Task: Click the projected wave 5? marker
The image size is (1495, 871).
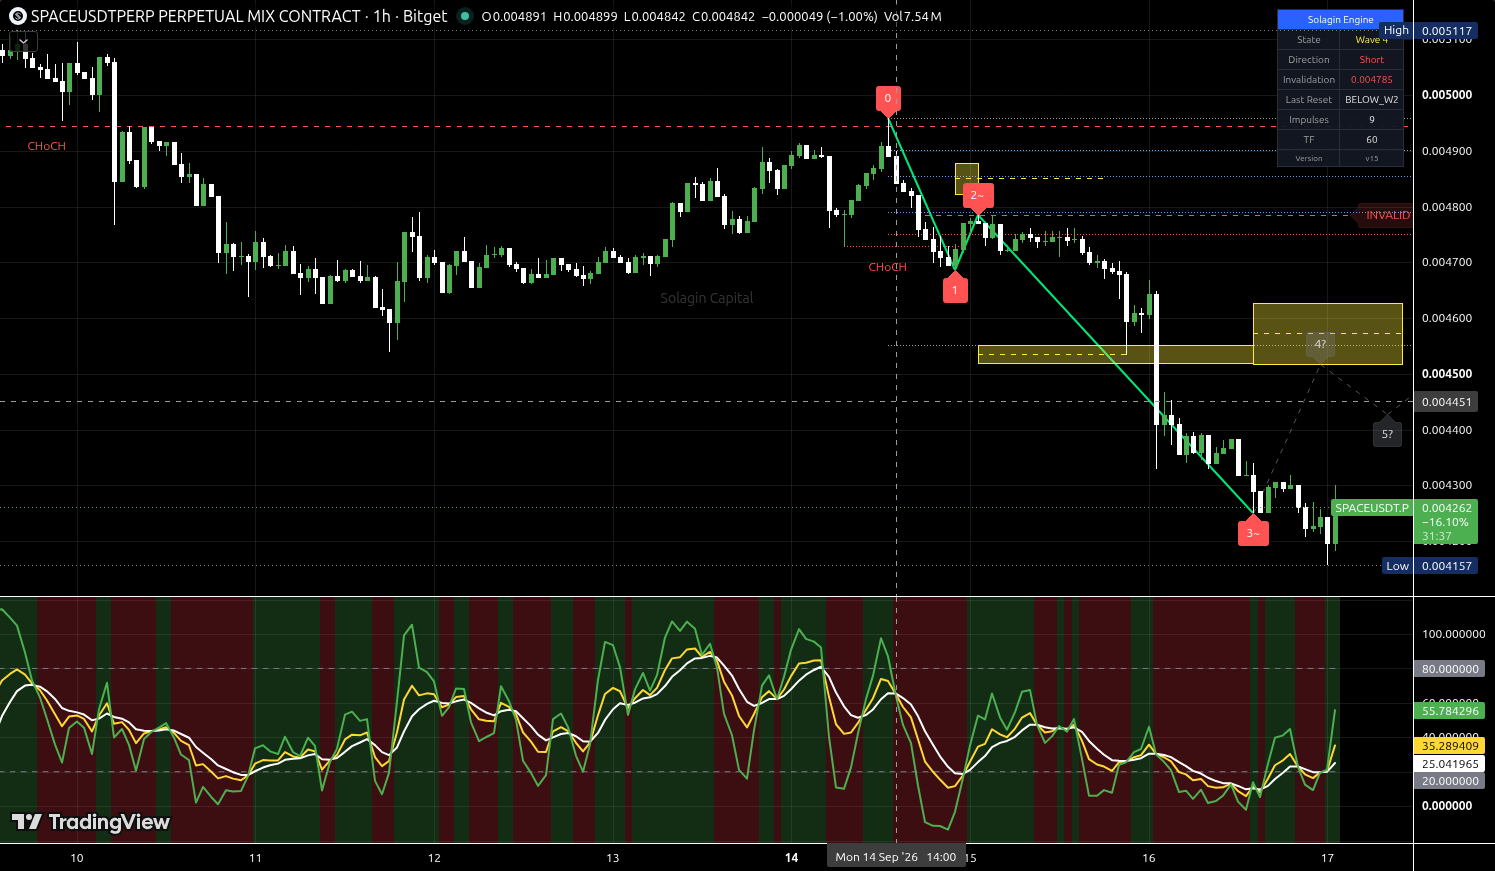Action: 1387,432
